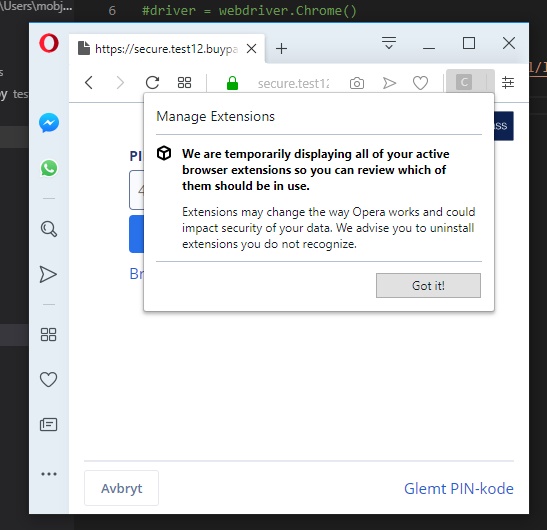The height and width of the screenshot is (530, 547).
Task: Open My Flow from sidebar
Action: [48, 274]
